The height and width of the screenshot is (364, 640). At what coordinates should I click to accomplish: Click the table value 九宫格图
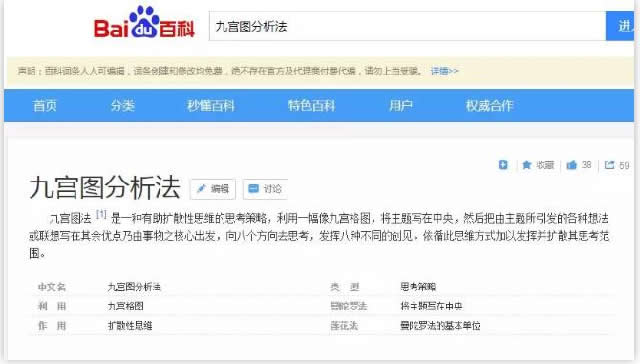point(125,306)
